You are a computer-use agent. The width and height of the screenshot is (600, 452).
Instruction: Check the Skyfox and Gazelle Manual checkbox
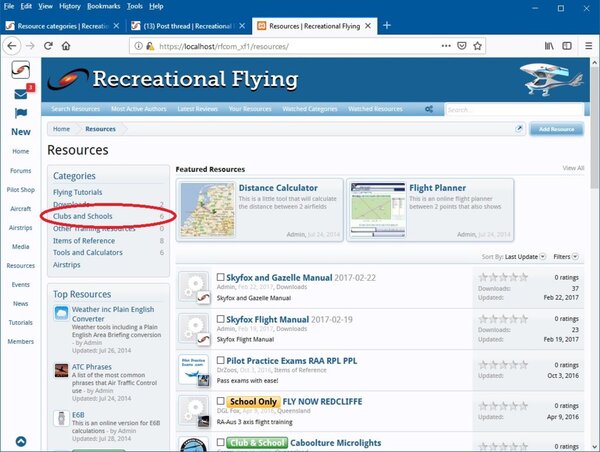(221, 277)
